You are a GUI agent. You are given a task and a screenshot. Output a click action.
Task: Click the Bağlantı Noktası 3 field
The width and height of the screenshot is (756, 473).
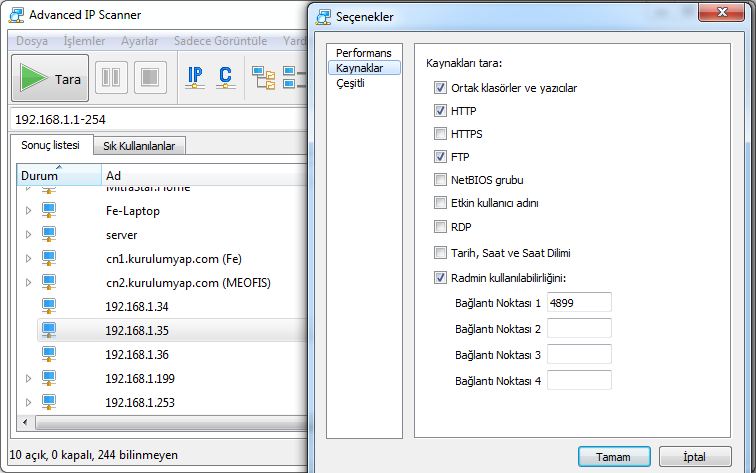579,355
